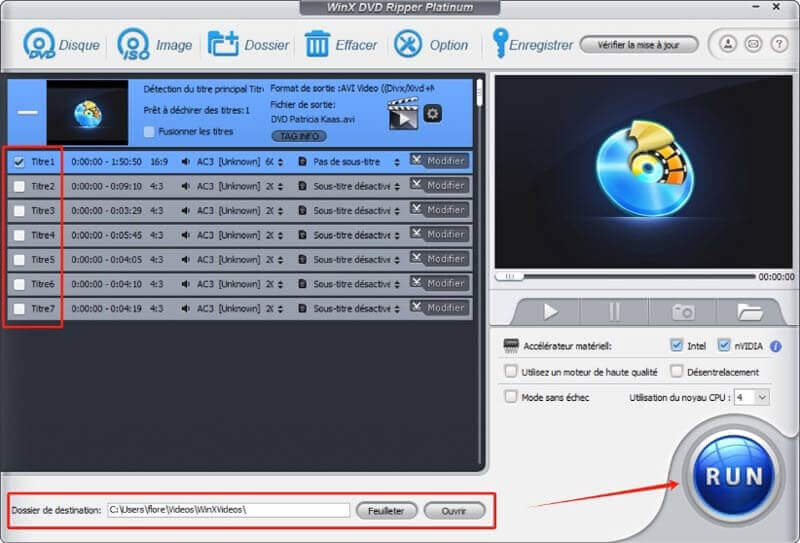Image resolution: width=800 pixels, height=543 pixels.
Task: Click the DVD Patricia Kaas.avi file name
Action: (x=312, y=119)
